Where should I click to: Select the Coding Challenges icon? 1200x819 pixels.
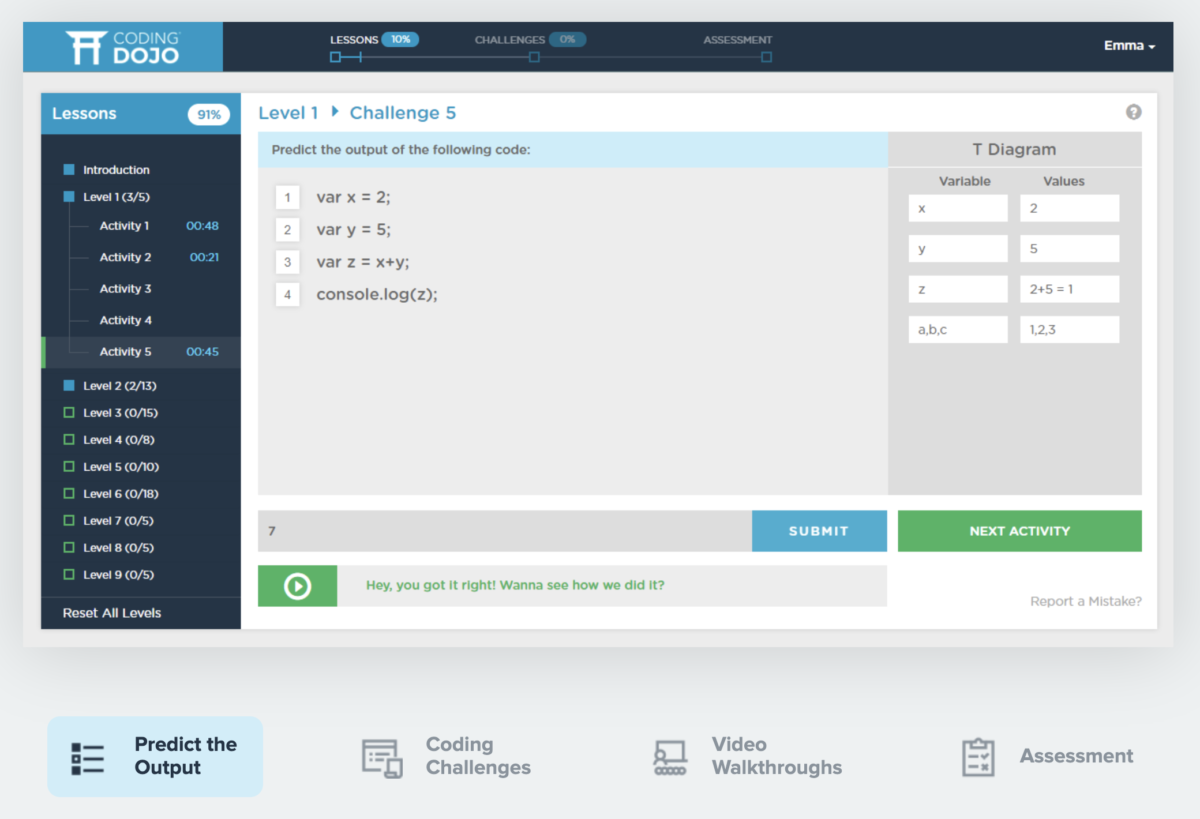coord(380,757)
